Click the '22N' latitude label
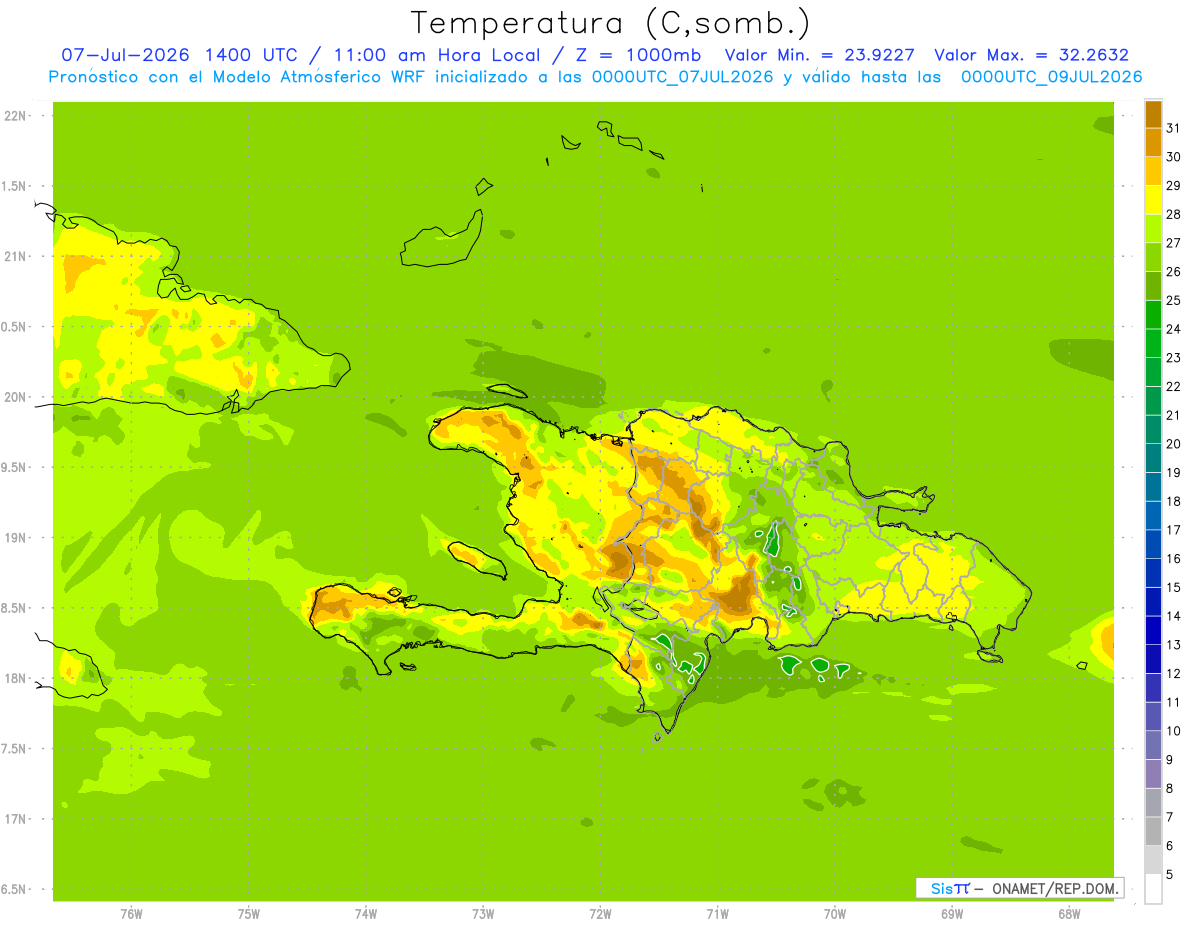 coord(15,116)
